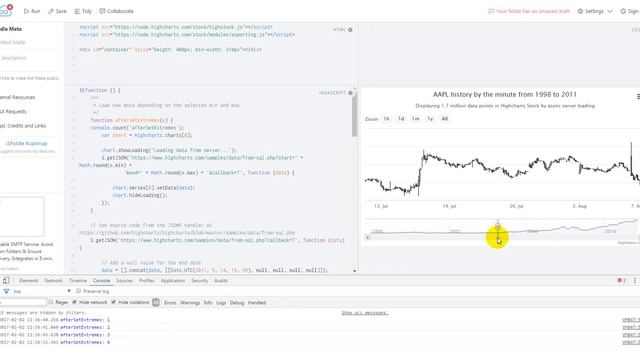Click the chart navigator handle

tap(498, 225)
